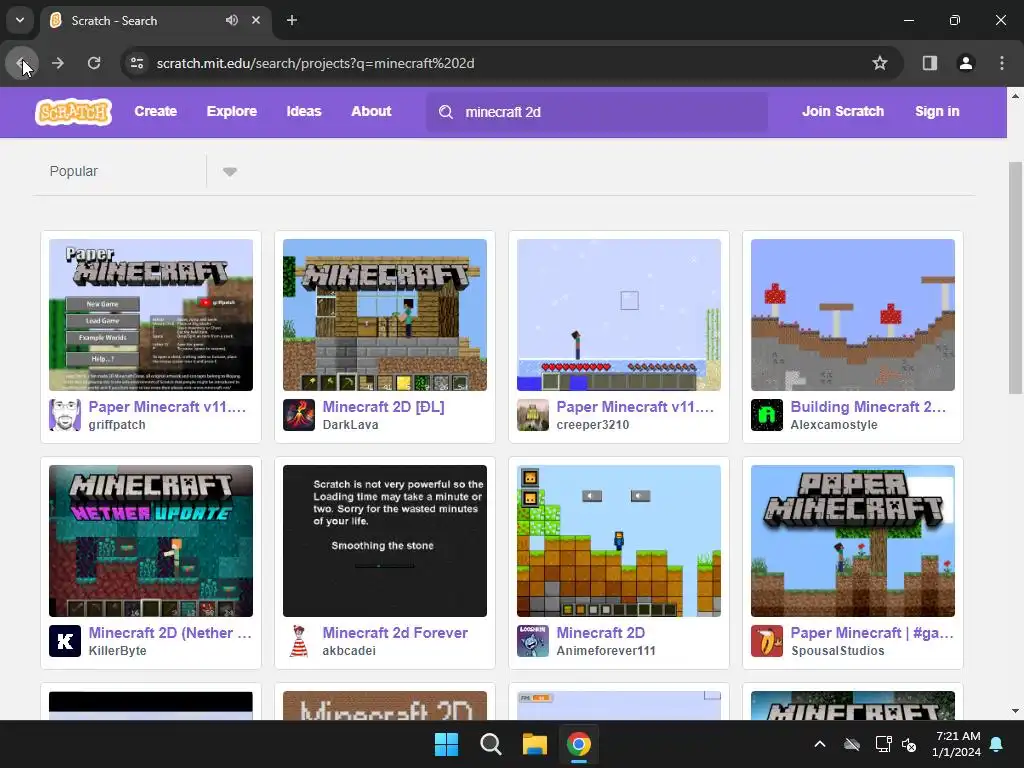This screenshot has width=1024, height=768.
Task: Open Ideas in Scratch navbar
Action: click(x=304, y=112)
